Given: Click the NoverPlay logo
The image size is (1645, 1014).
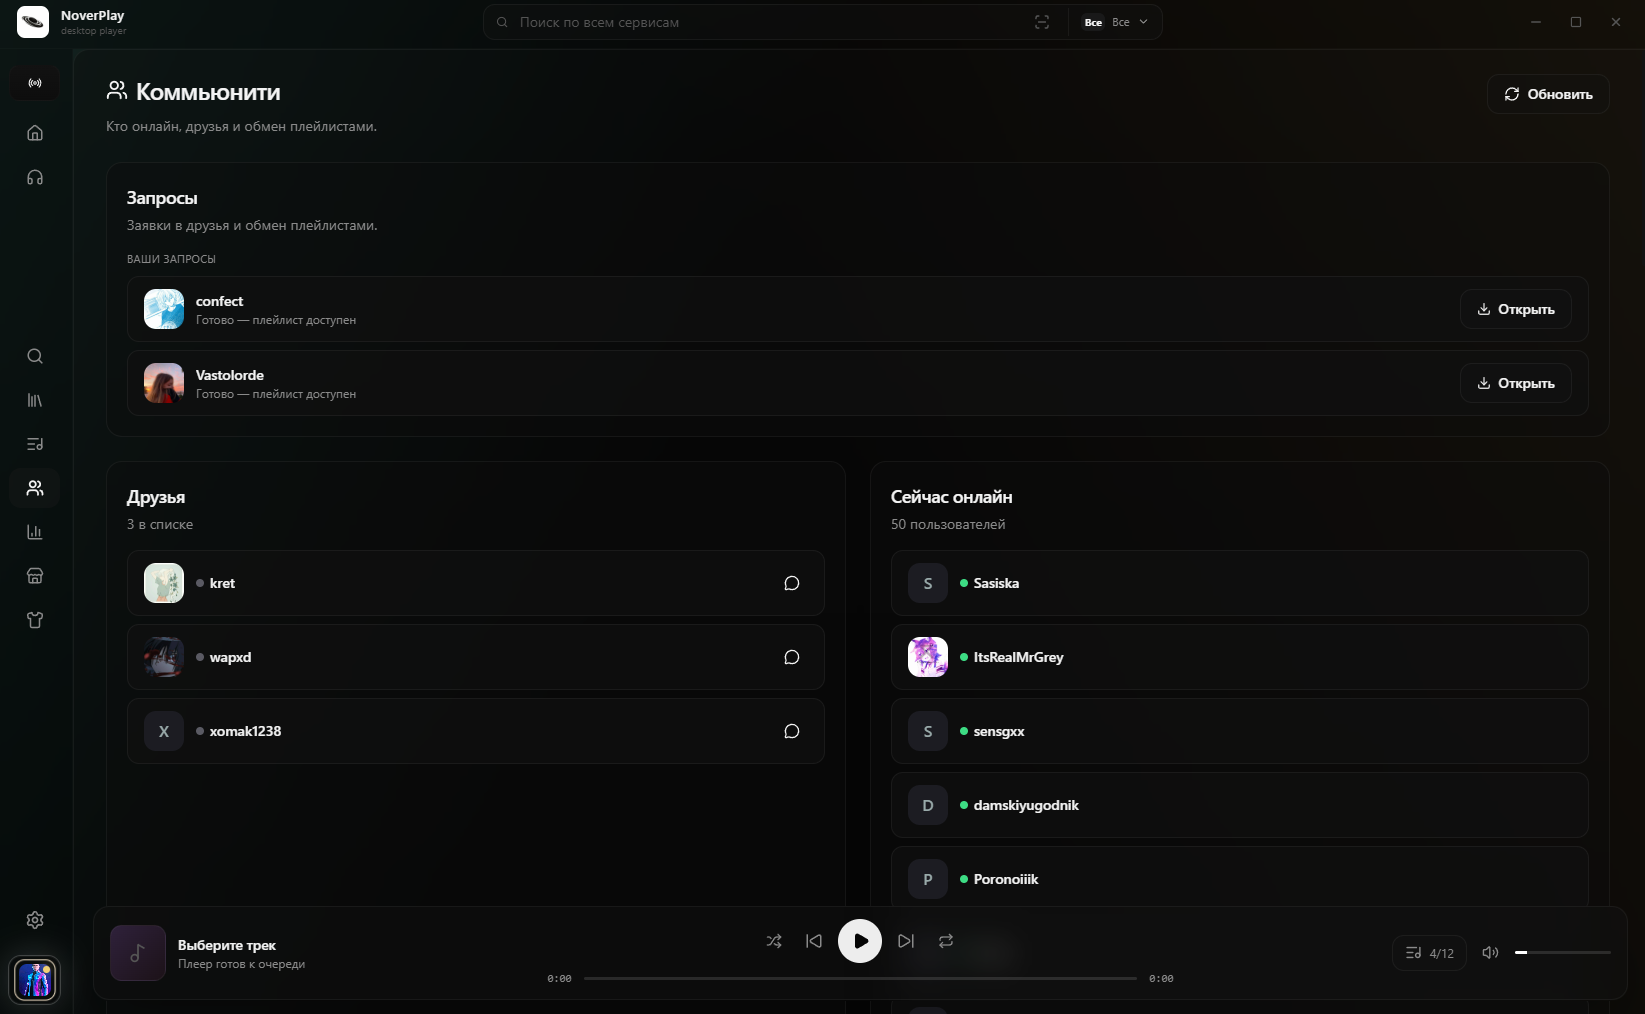Looking at the screenshot, I should pos(33,22).
